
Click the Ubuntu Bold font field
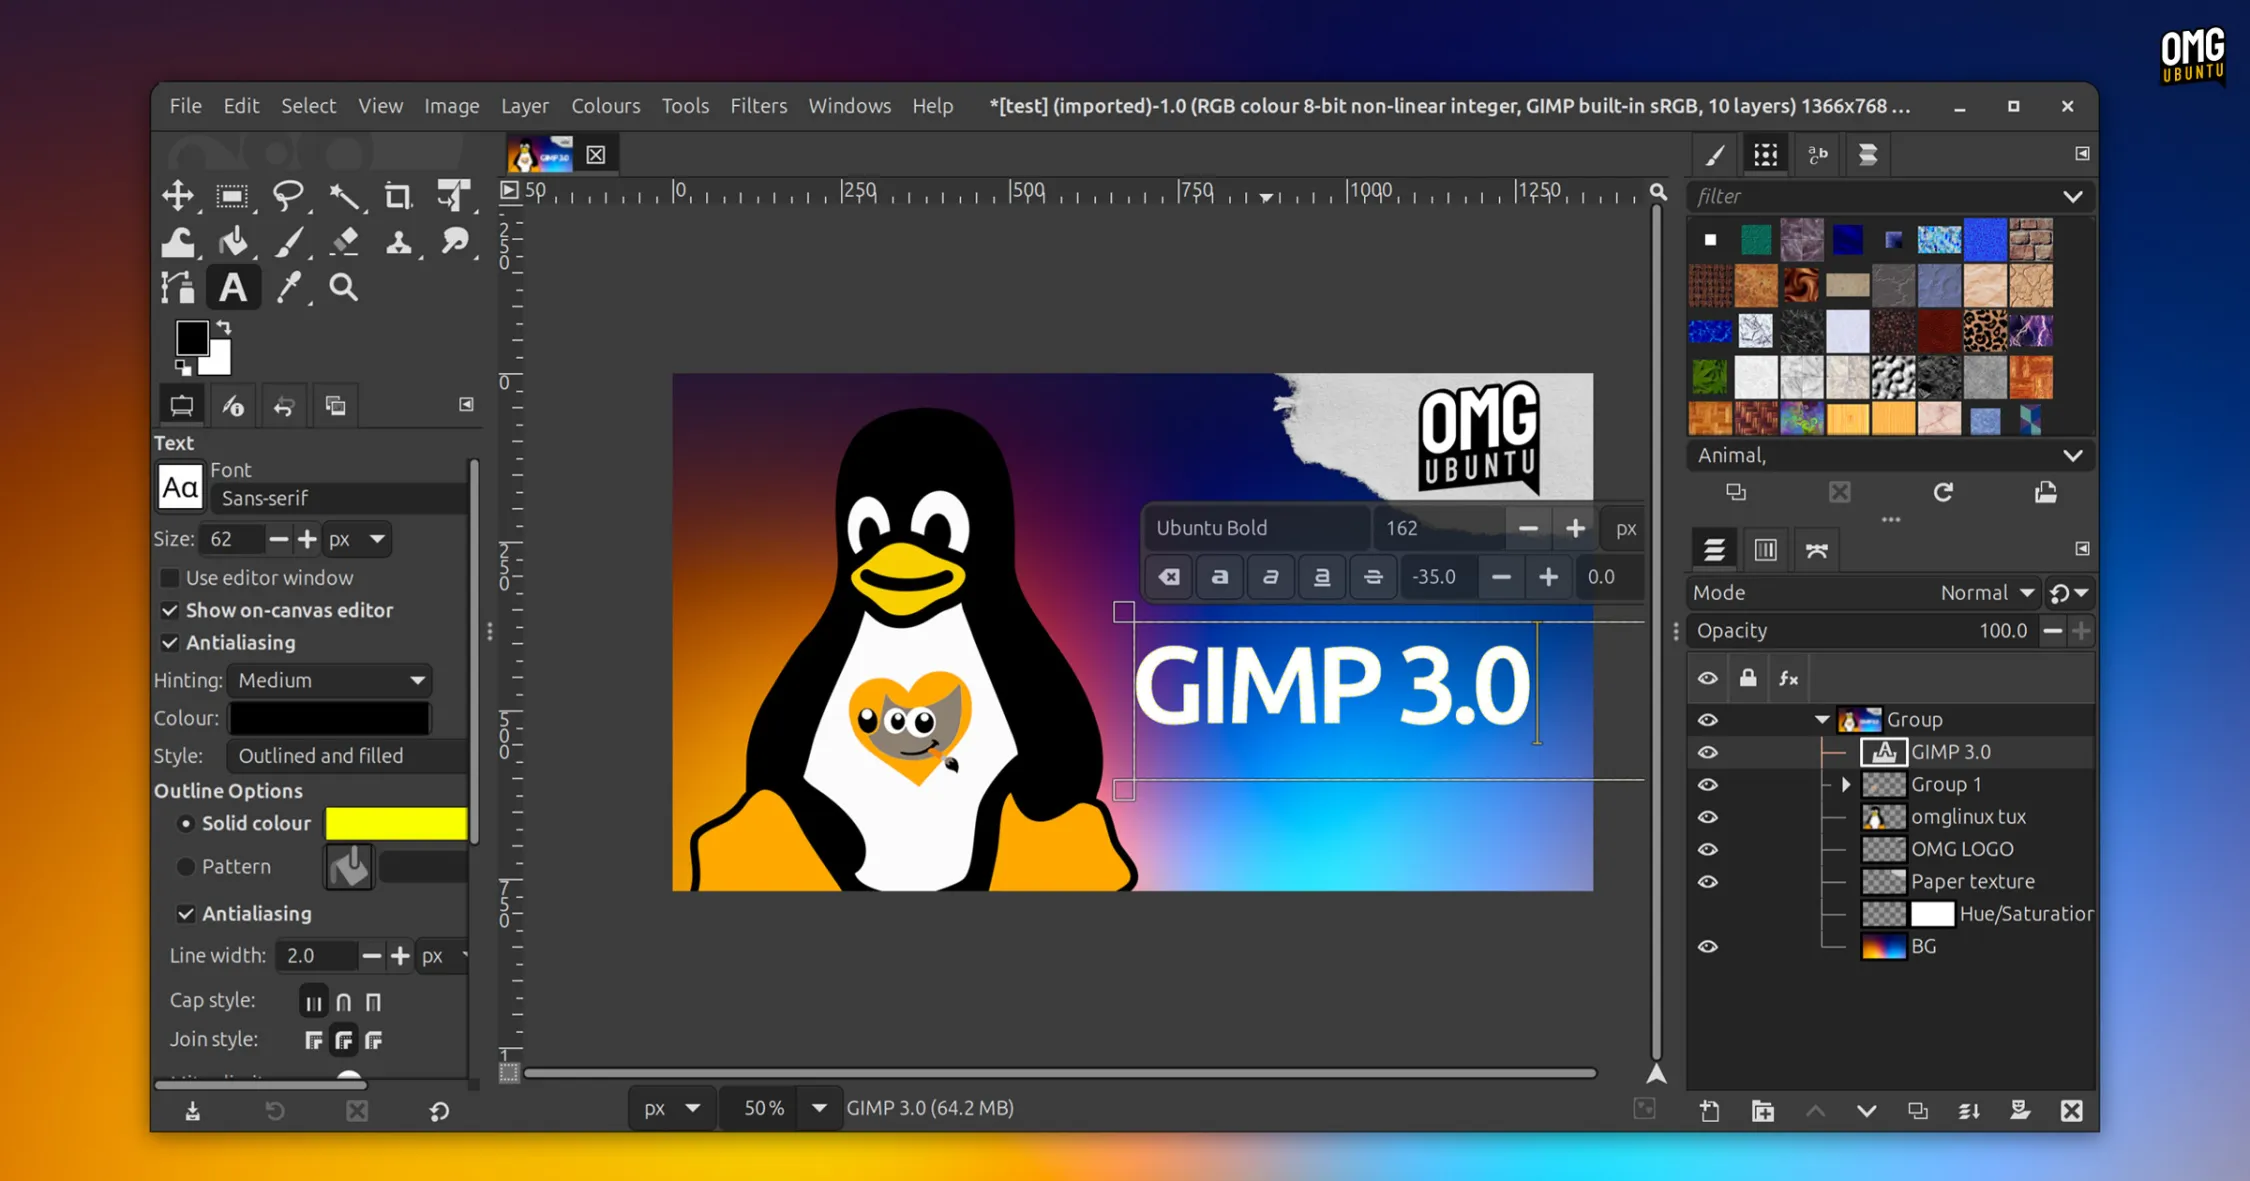[1255, 528]
